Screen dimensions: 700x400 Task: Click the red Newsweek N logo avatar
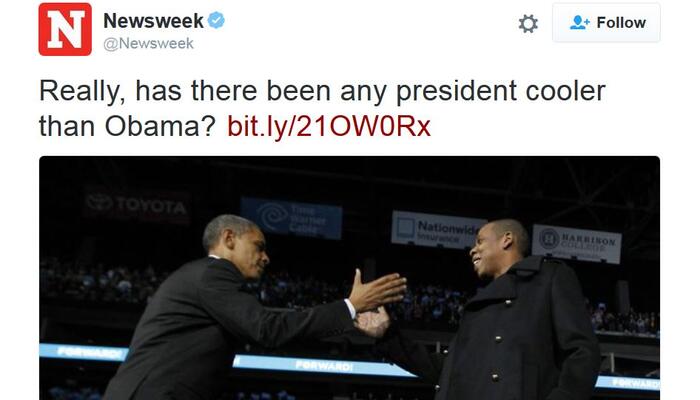coord(65,29)
